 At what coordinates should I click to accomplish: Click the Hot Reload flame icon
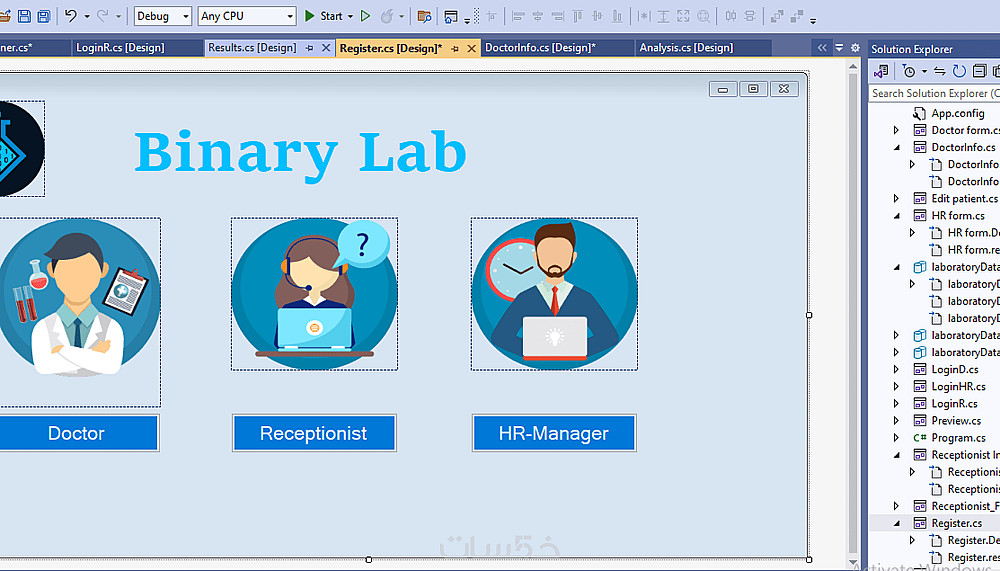pyautogui.click(x=386, y=16)
